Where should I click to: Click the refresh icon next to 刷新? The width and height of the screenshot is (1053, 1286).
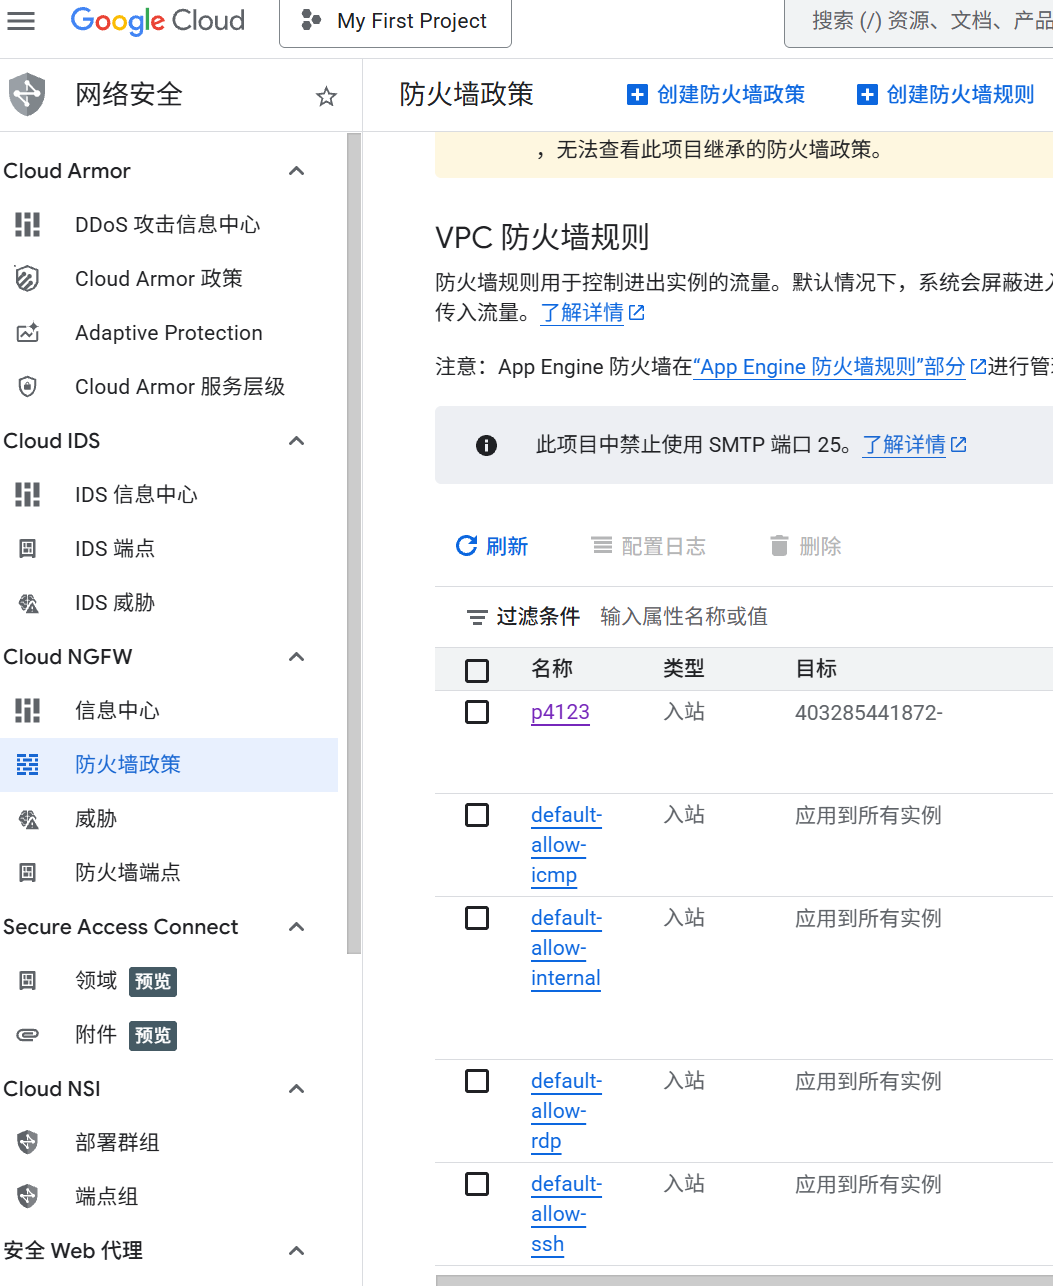466,545
